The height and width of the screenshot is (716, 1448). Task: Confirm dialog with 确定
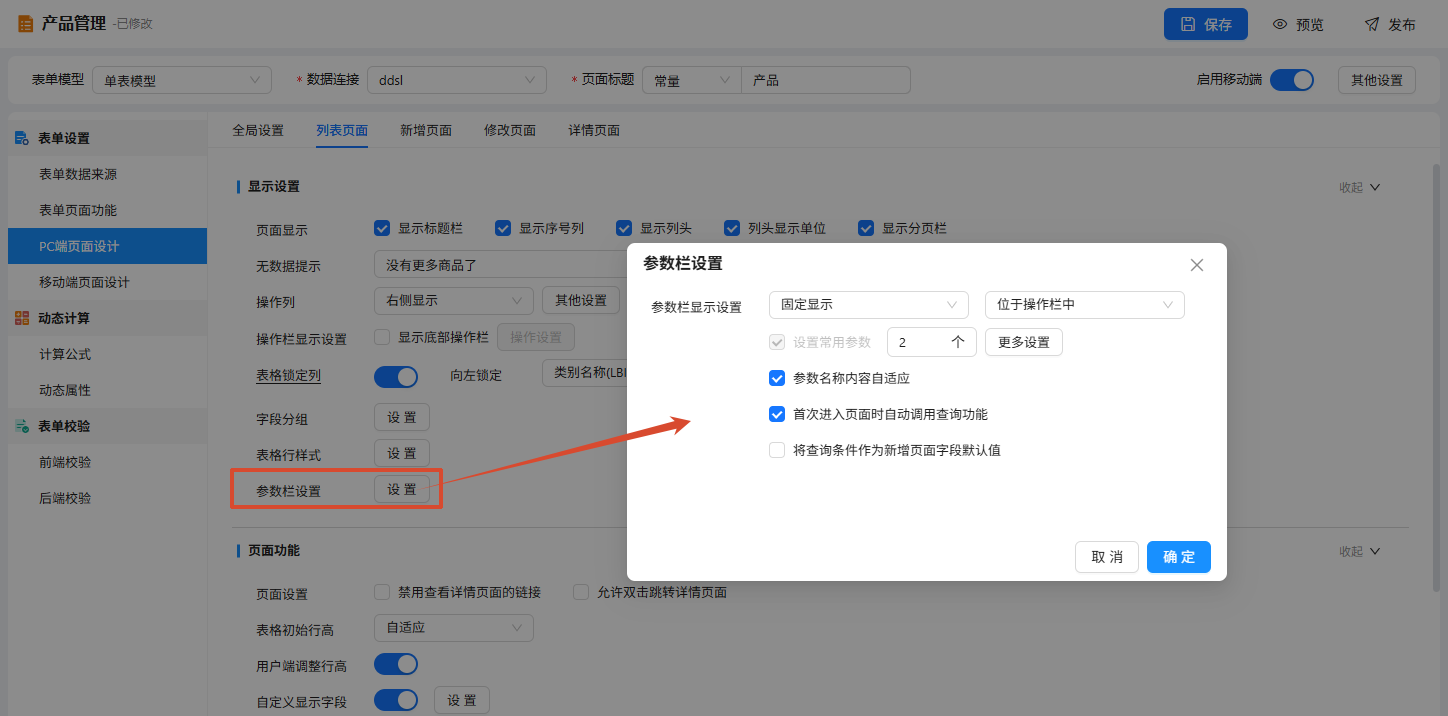pyautogui.click(x=1179, y=557)
